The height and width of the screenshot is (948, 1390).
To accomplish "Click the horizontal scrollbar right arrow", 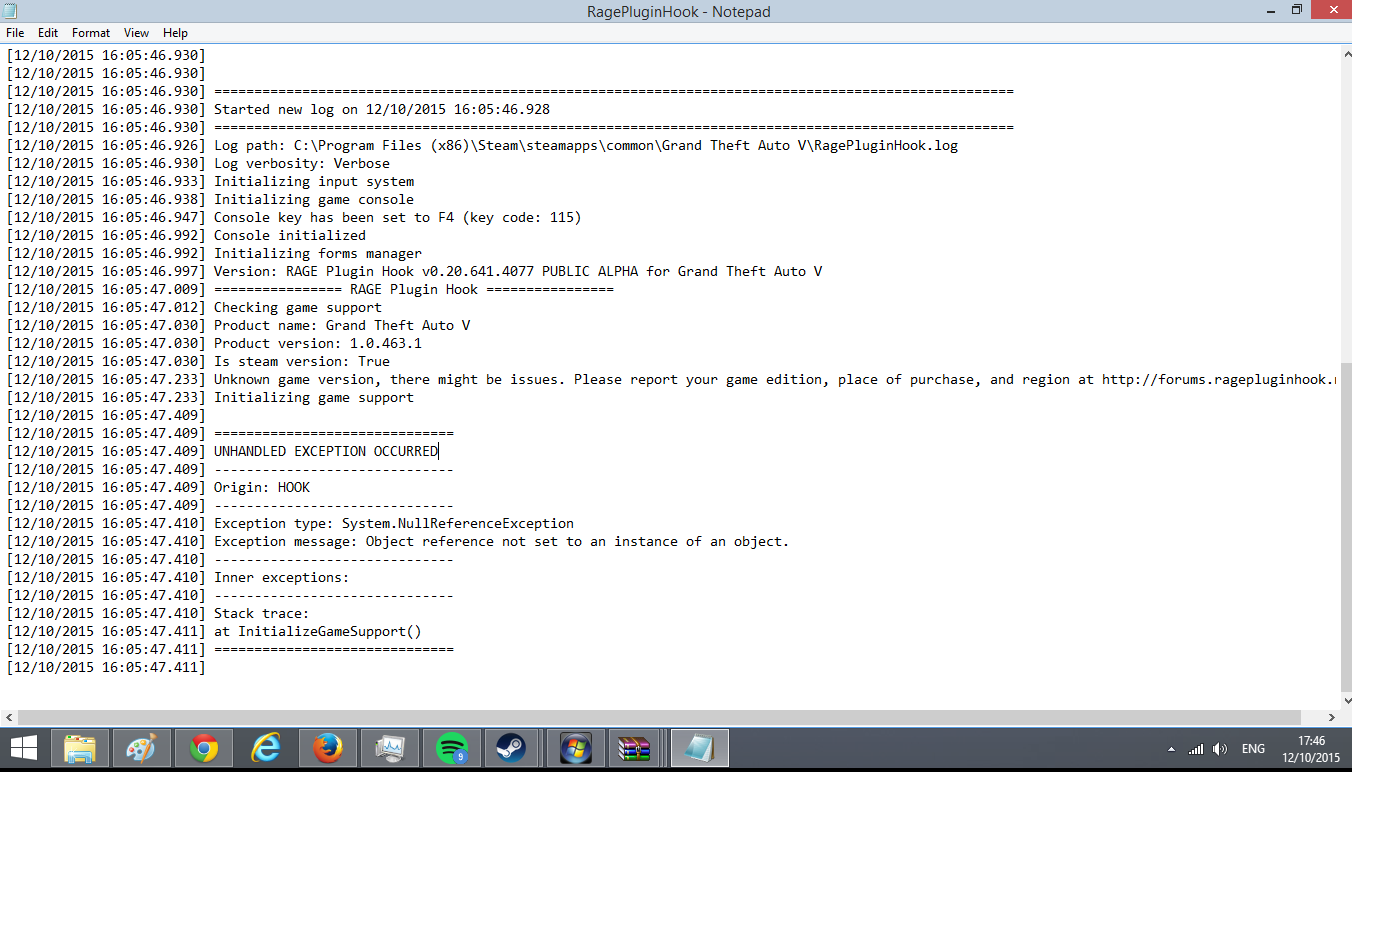I will click(x=1332, y=718).
